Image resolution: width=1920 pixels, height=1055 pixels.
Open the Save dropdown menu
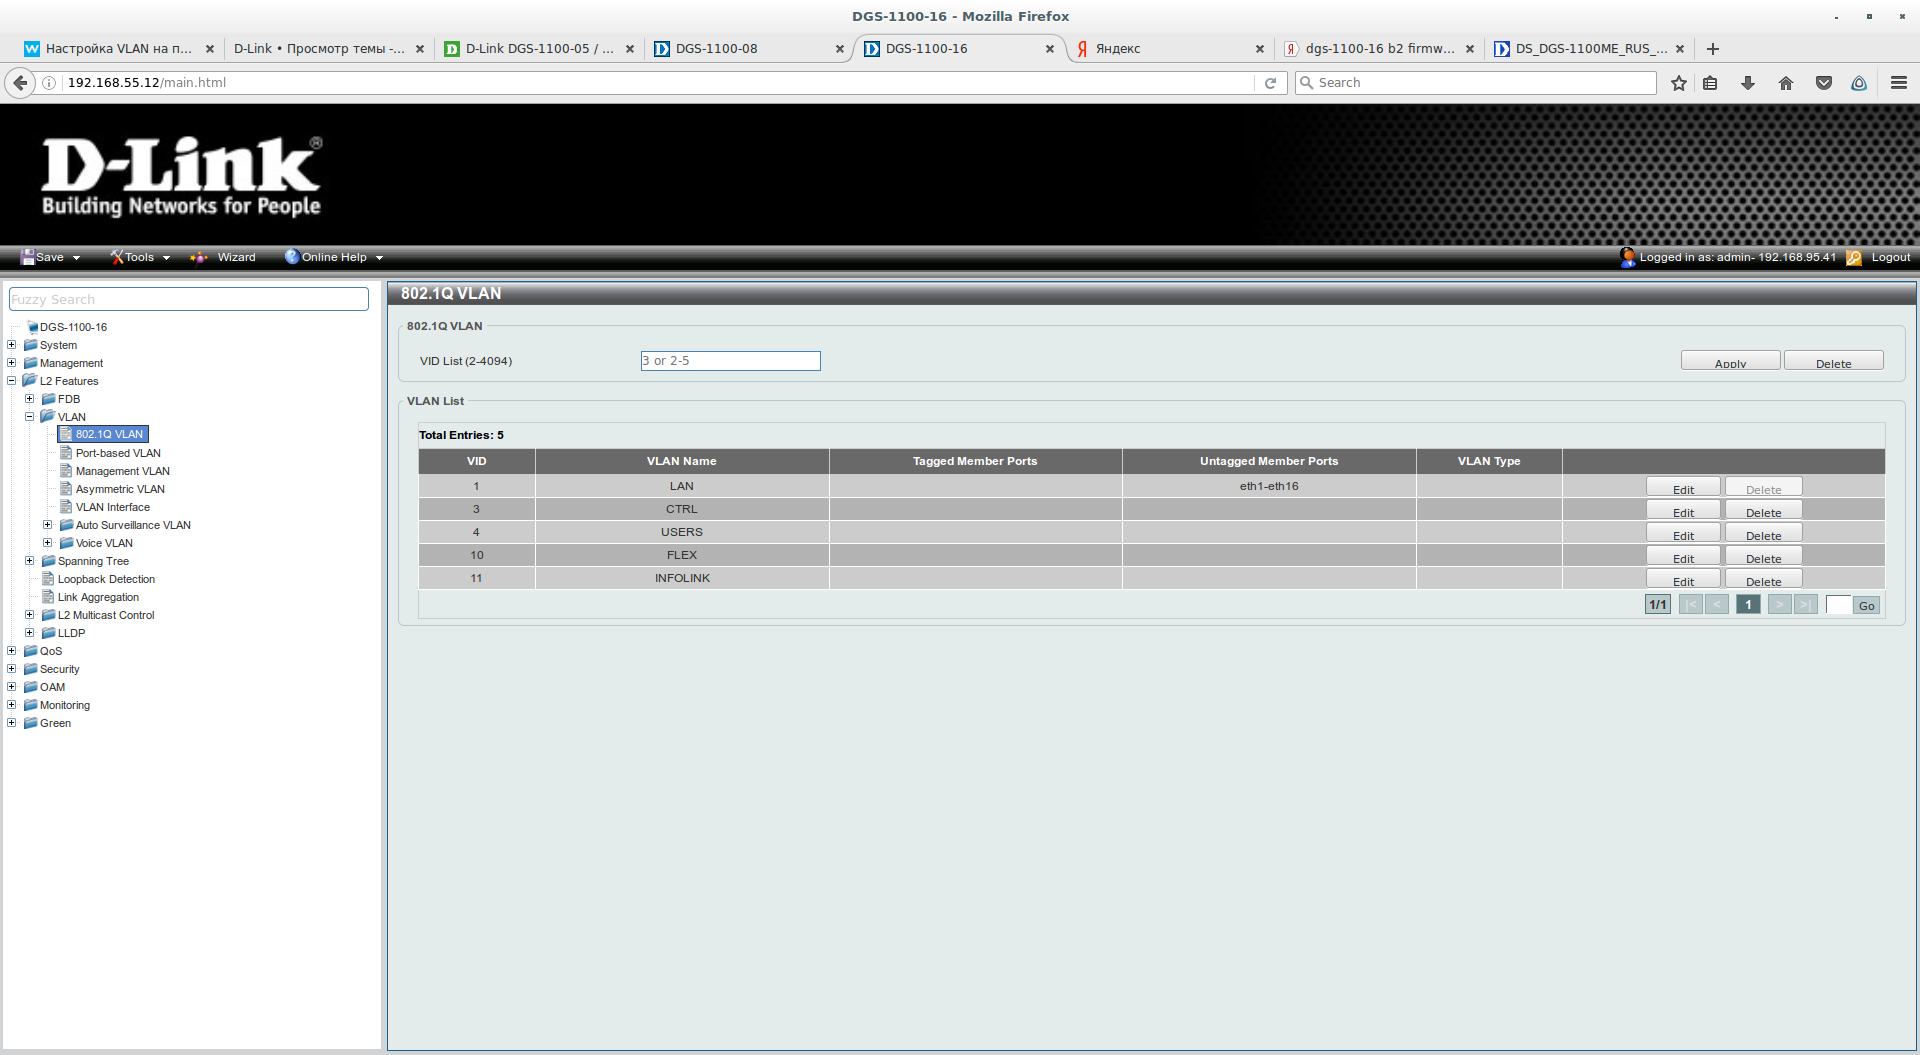pyautogui.click(x=50, y=257)
